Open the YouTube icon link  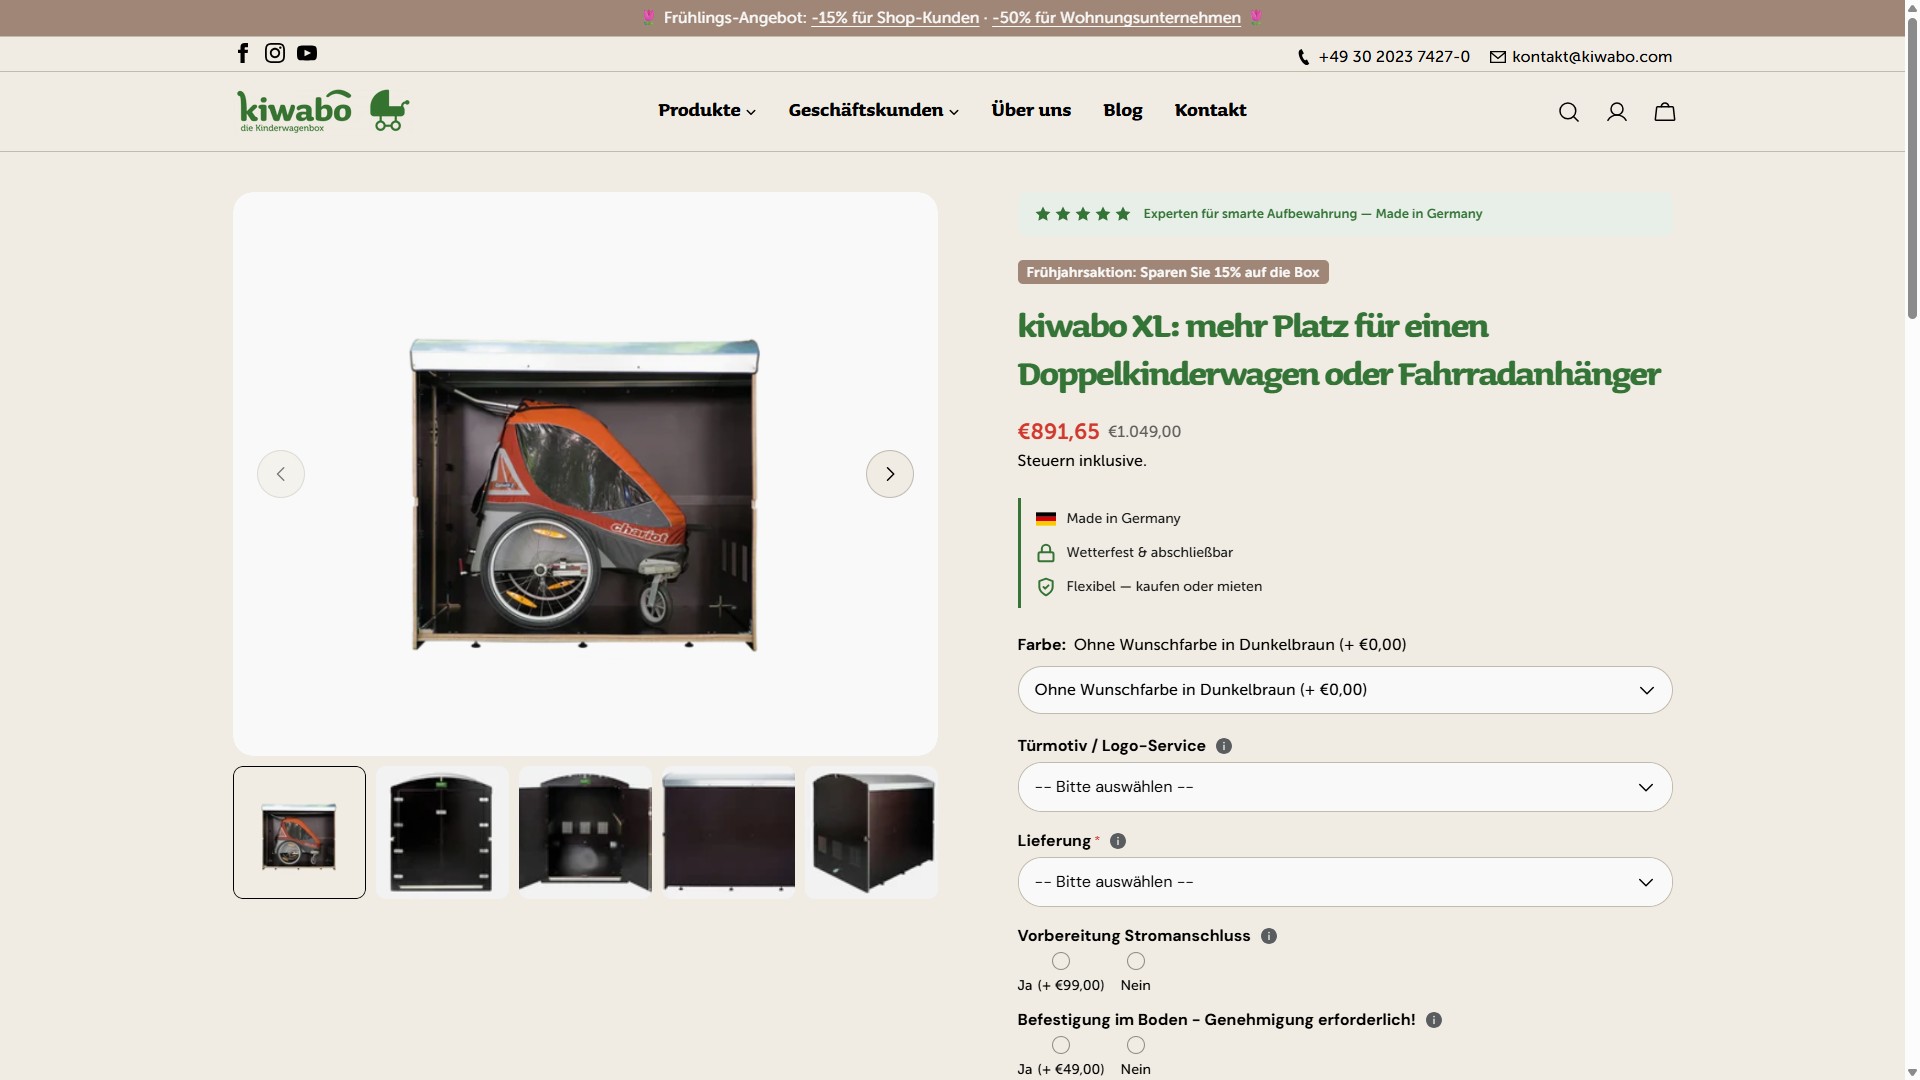tap(307, 53)
